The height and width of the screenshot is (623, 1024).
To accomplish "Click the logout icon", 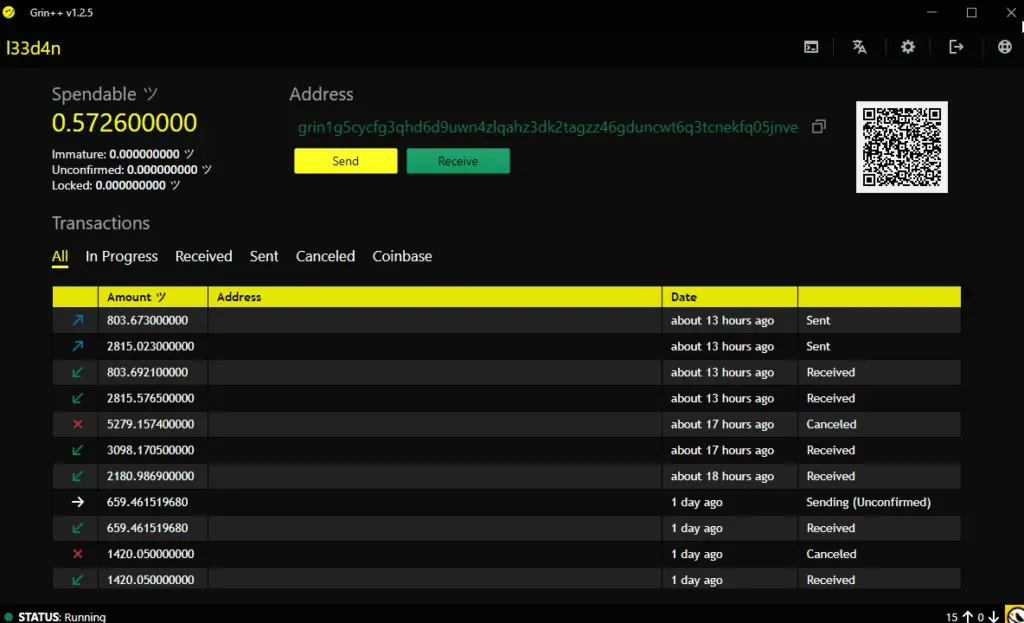I will (956, 47).
